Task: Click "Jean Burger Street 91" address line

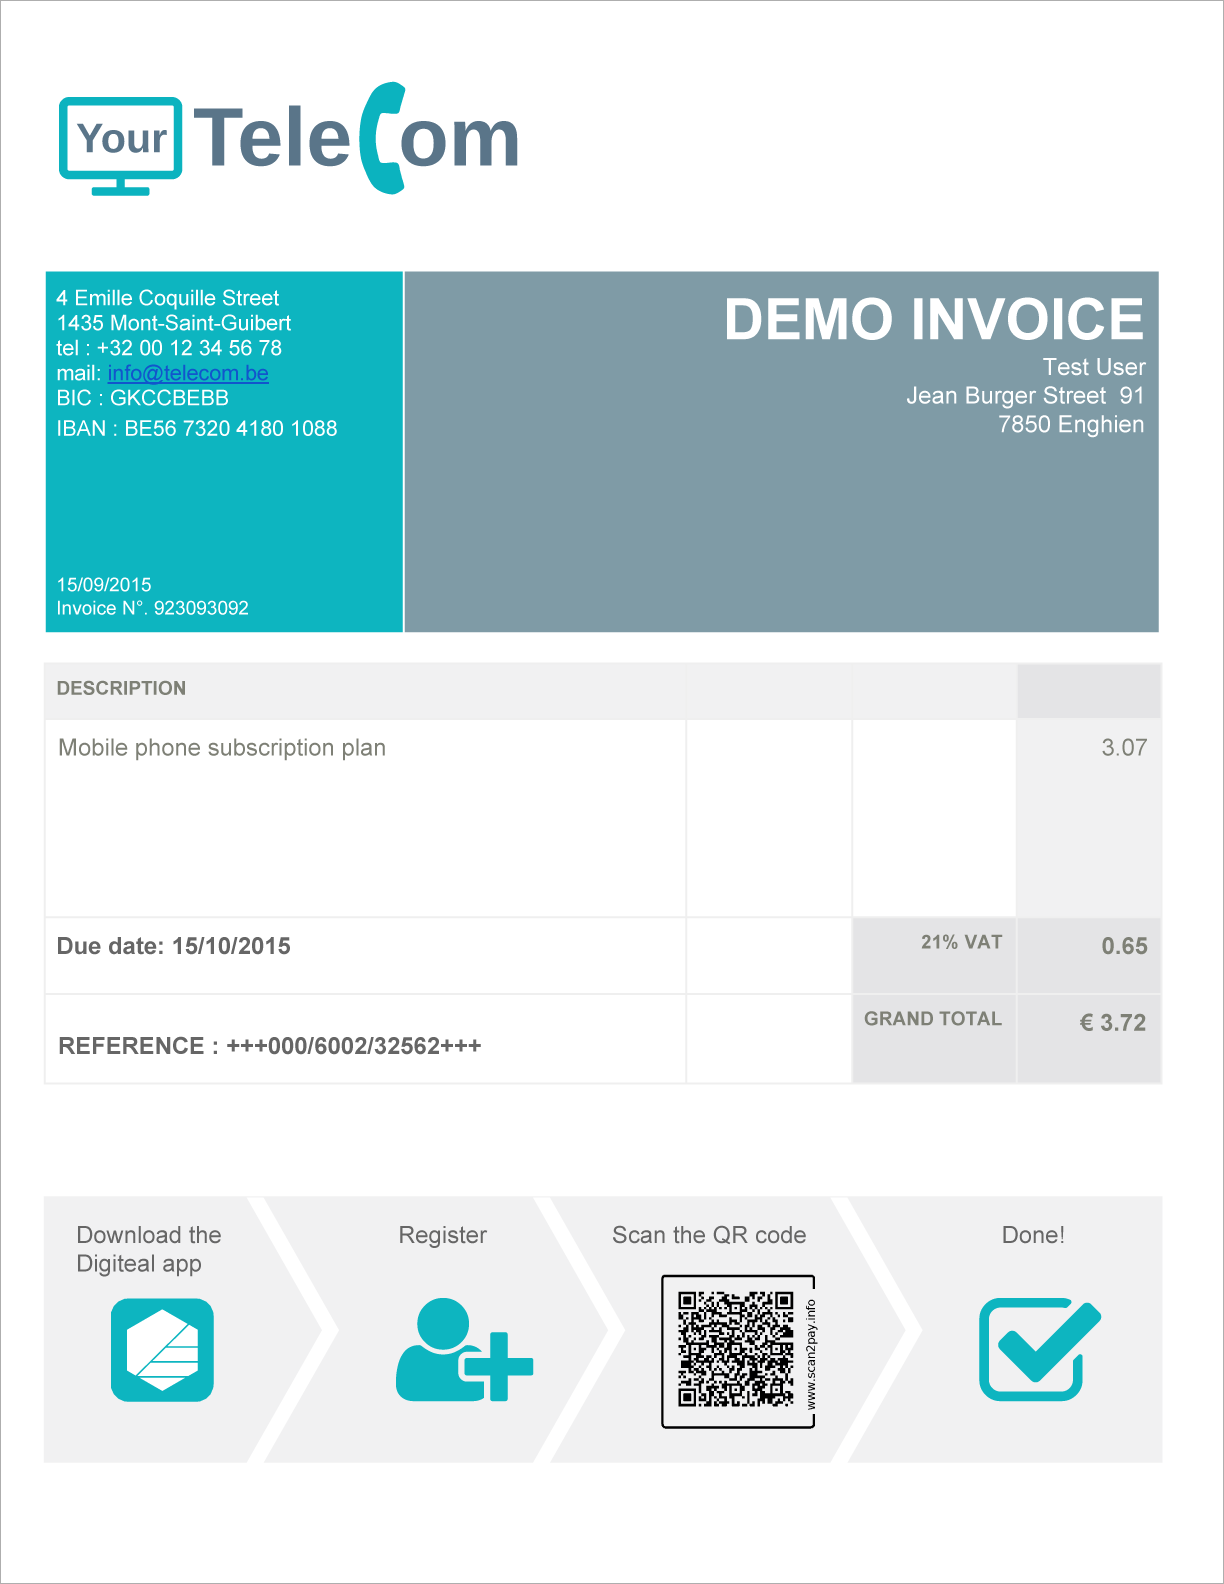Action: [x=1025, y=396]
